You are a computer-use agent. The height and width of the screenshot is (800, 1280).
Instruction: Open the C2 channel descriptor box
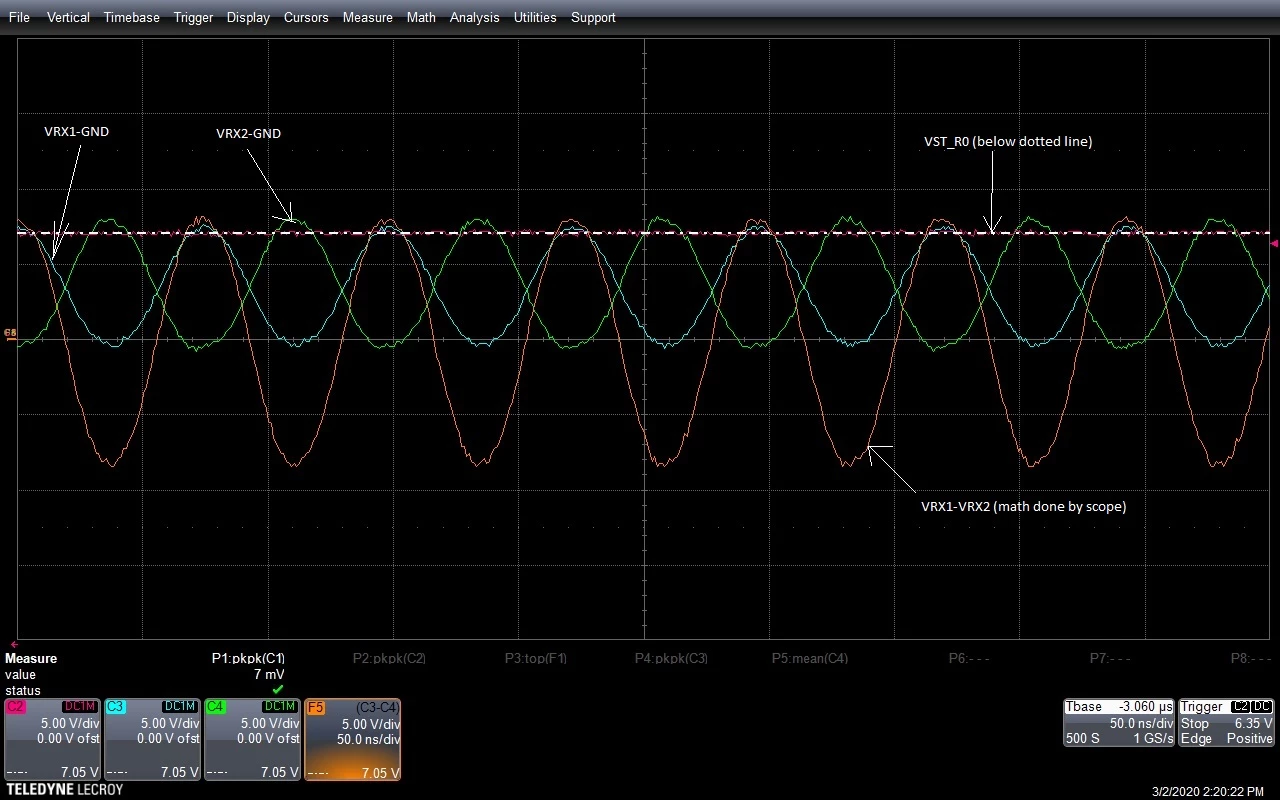click(52, 740)
